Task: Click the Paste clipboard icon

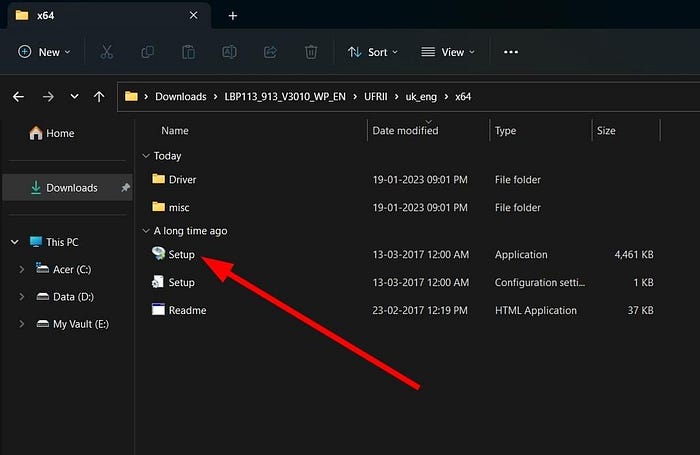Action: (188, 52)
